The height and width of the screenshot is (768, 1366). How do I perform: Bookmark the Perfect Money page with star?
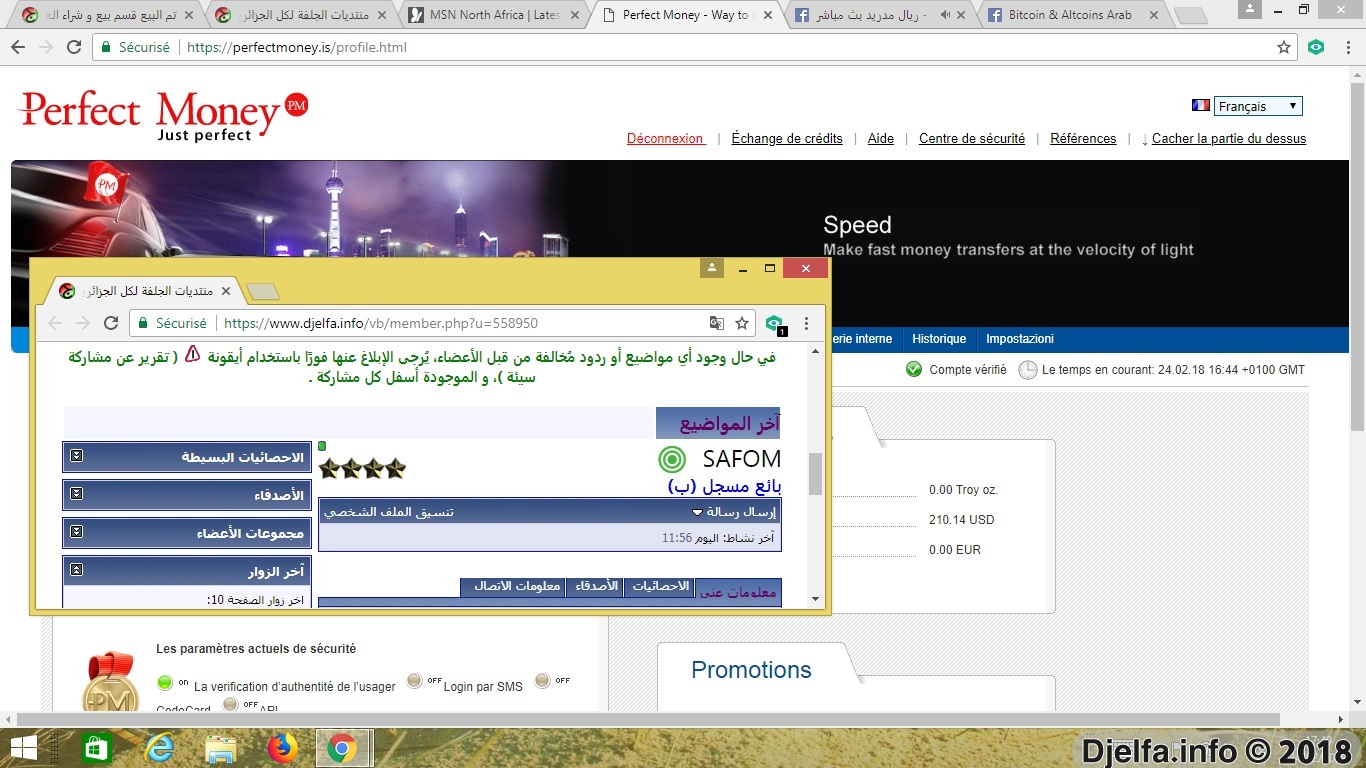(x=1284, y=47)
